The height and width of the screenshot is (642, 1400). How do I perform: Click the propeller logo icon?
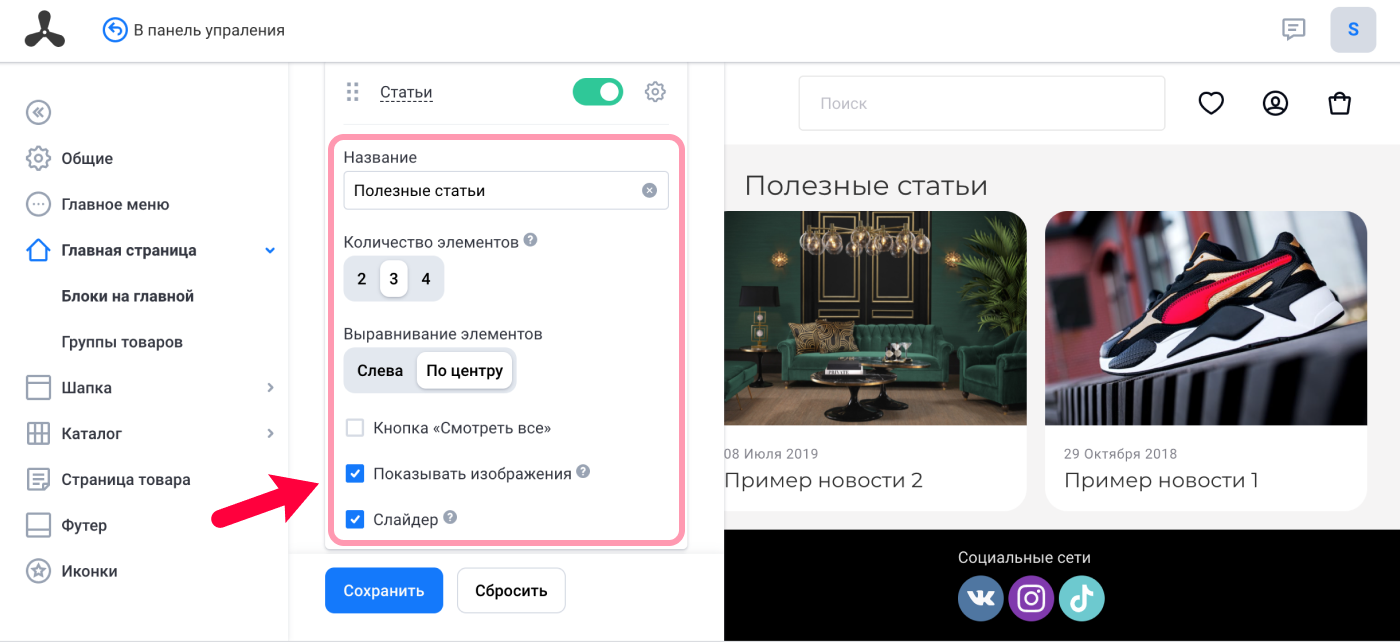(45, 30)
